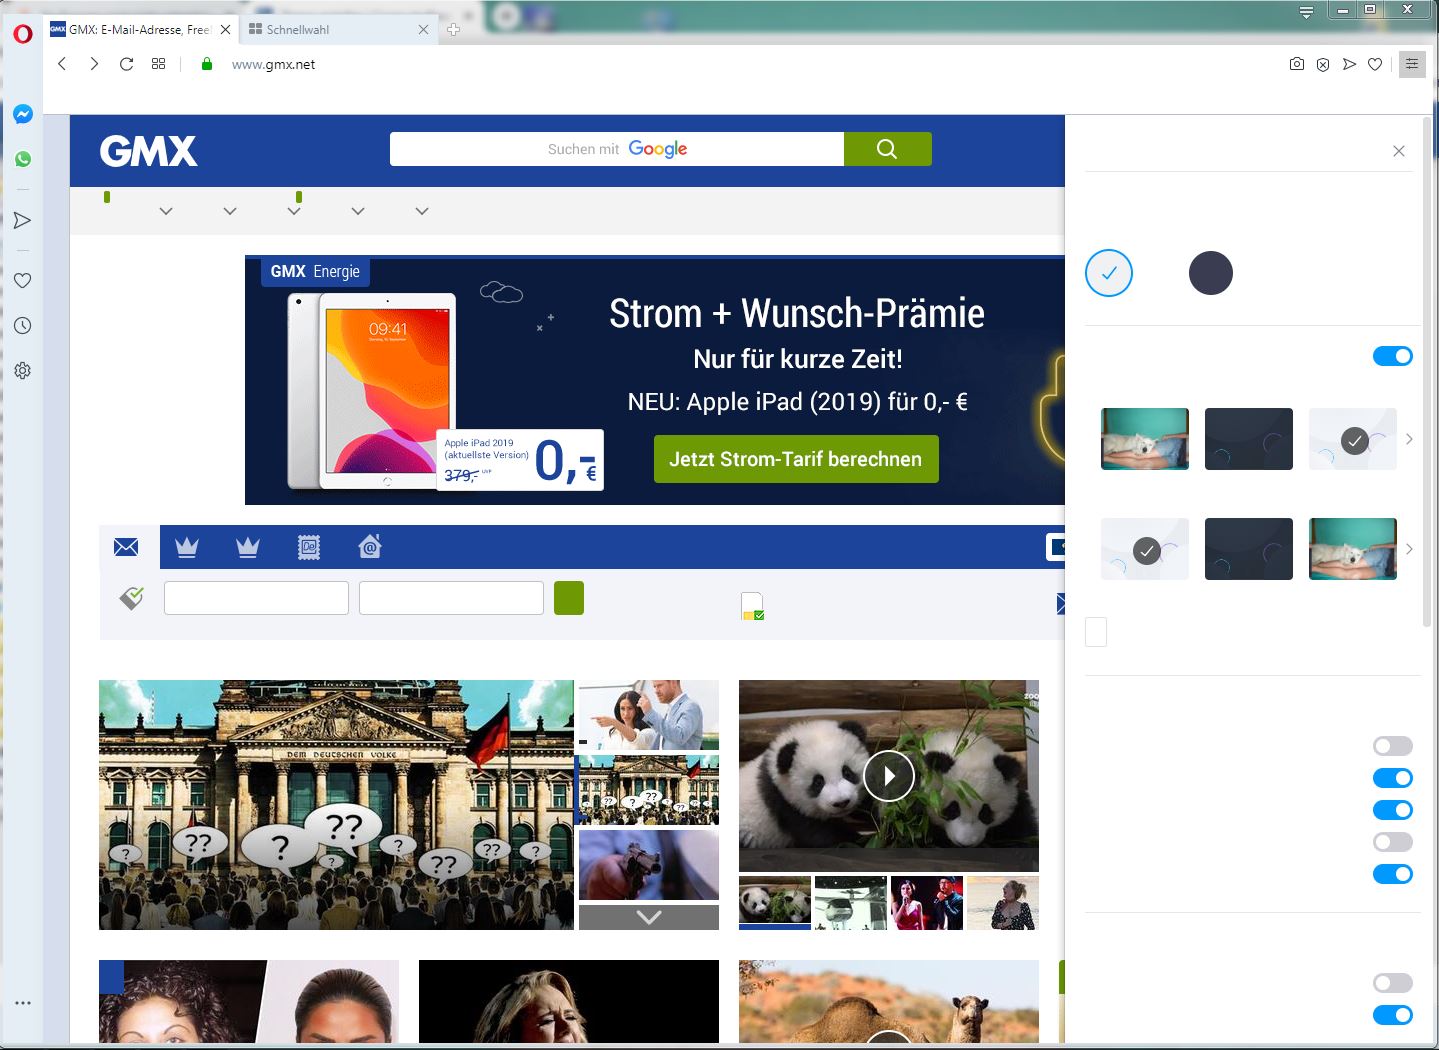The image size is (1439, 1050).
Task: Open the Opera main menu logo
Action: (22, 33)
